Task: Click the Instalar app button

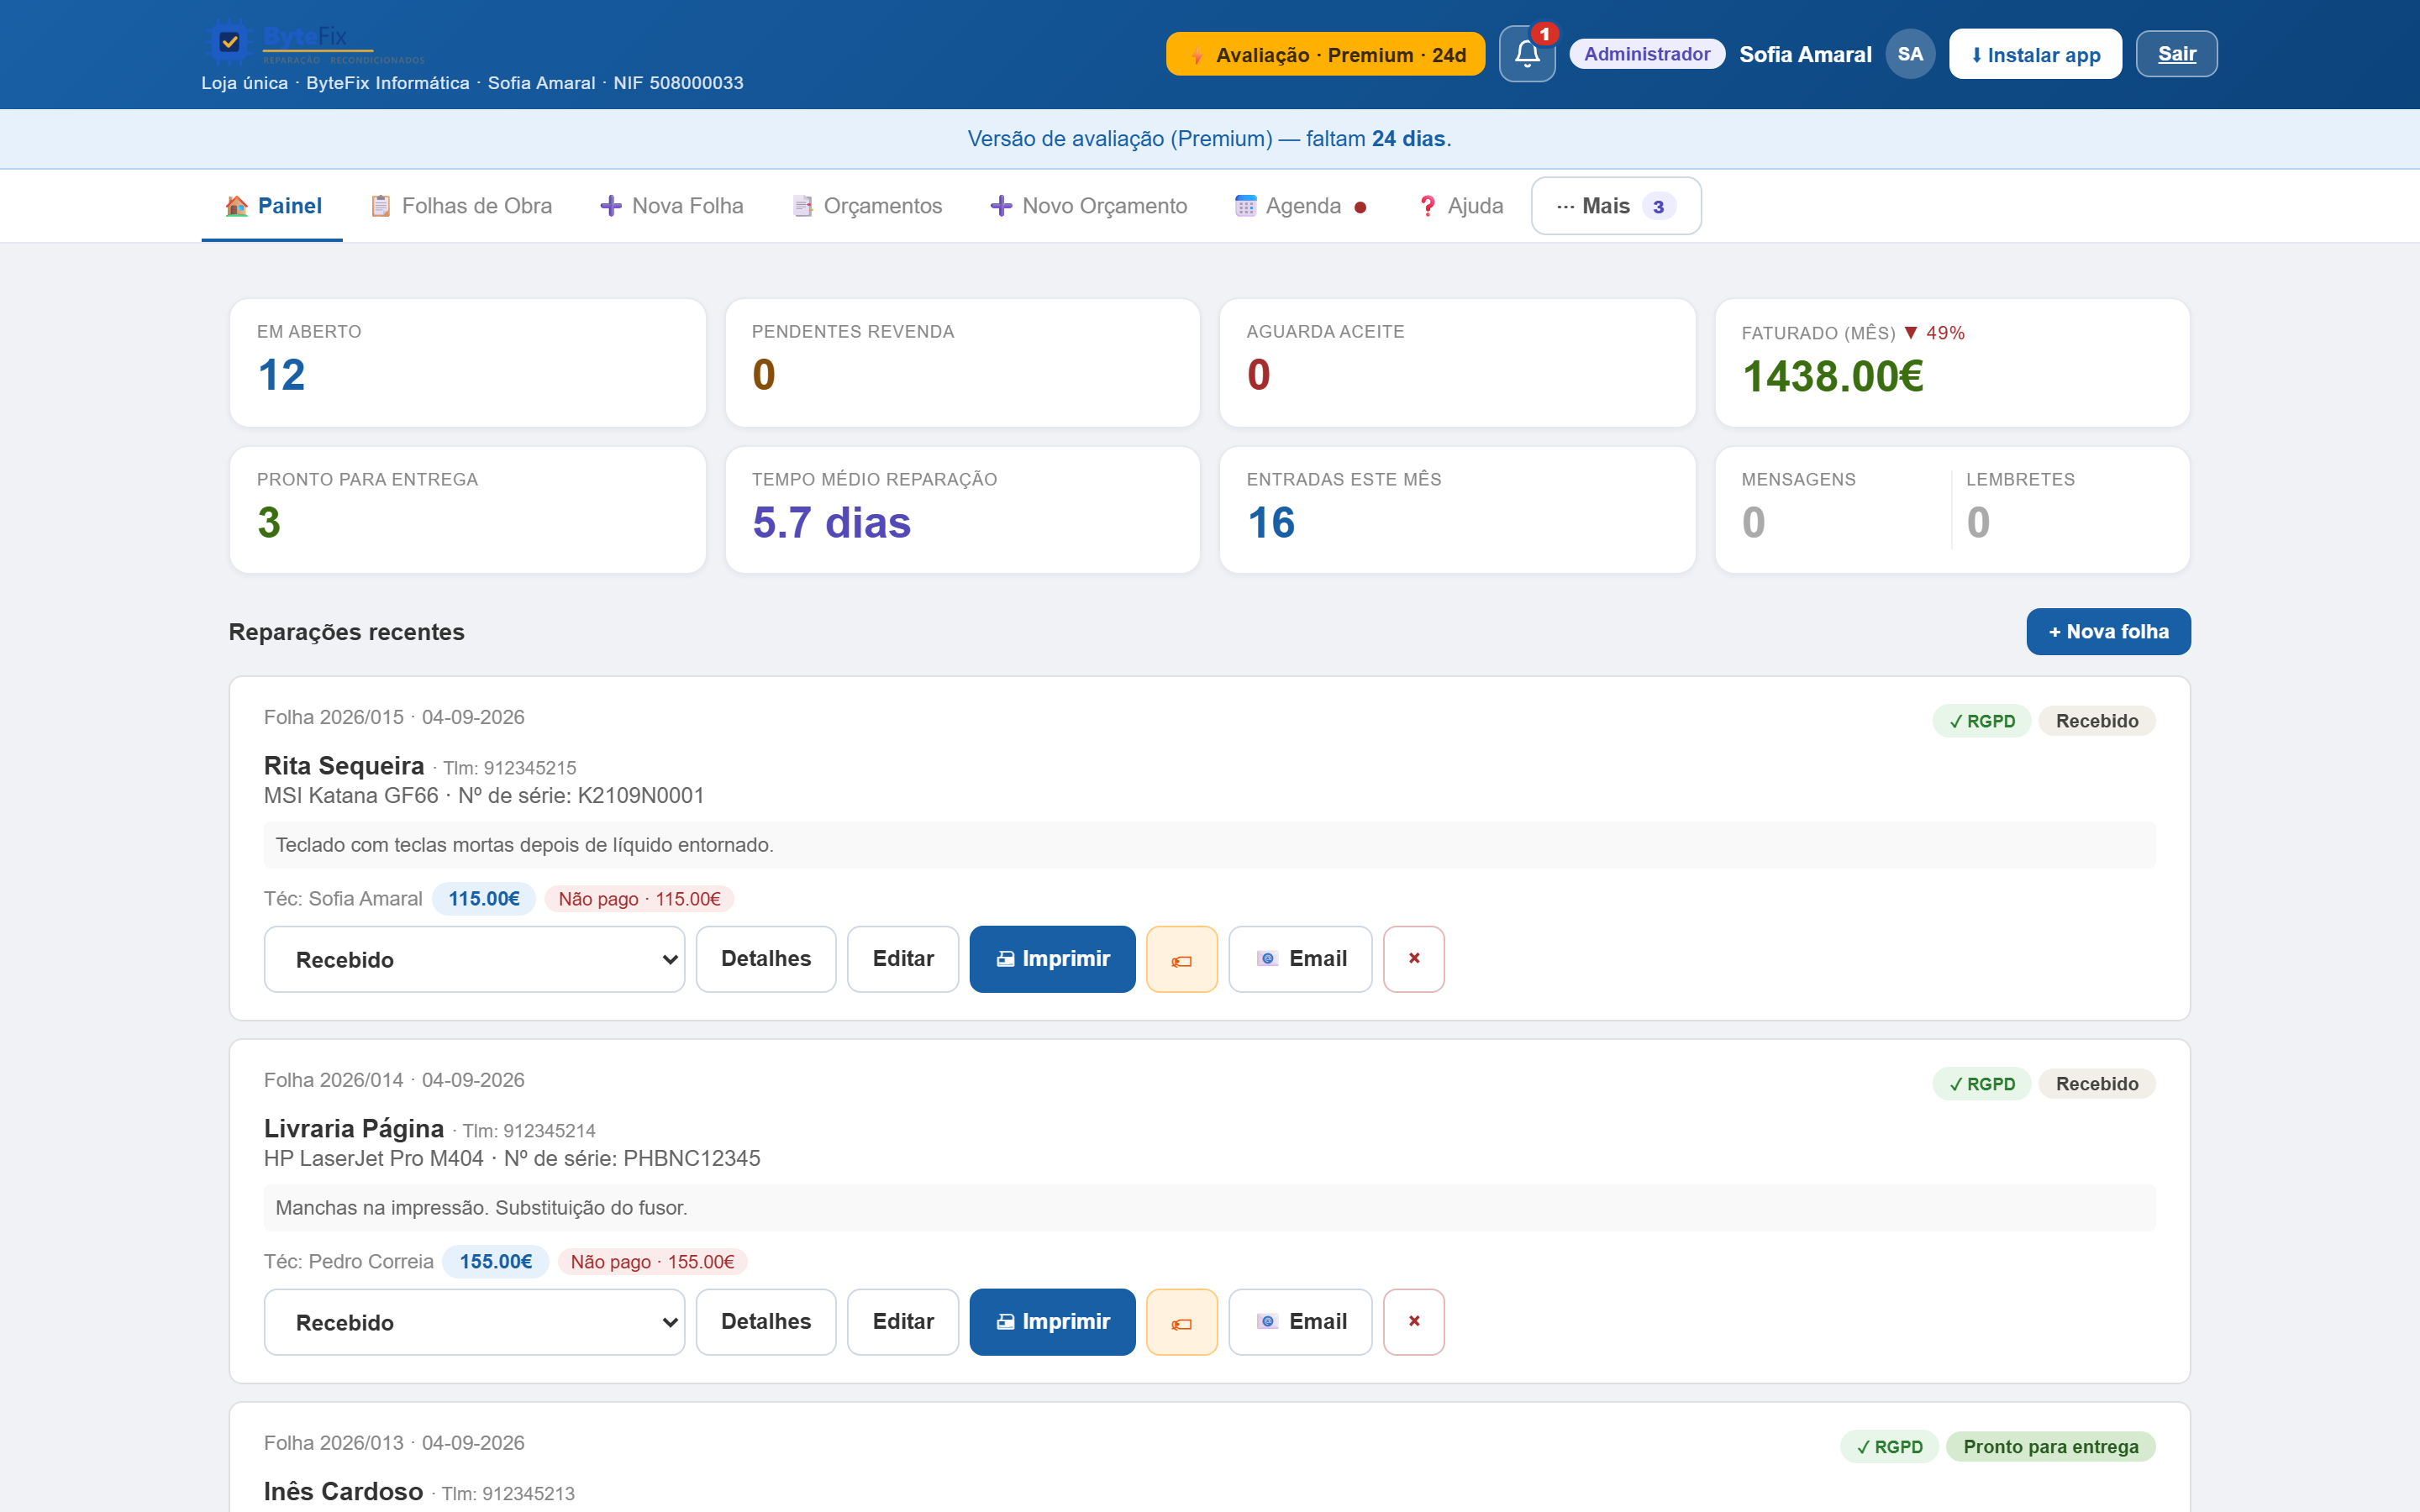Action: coord(2035,54)
